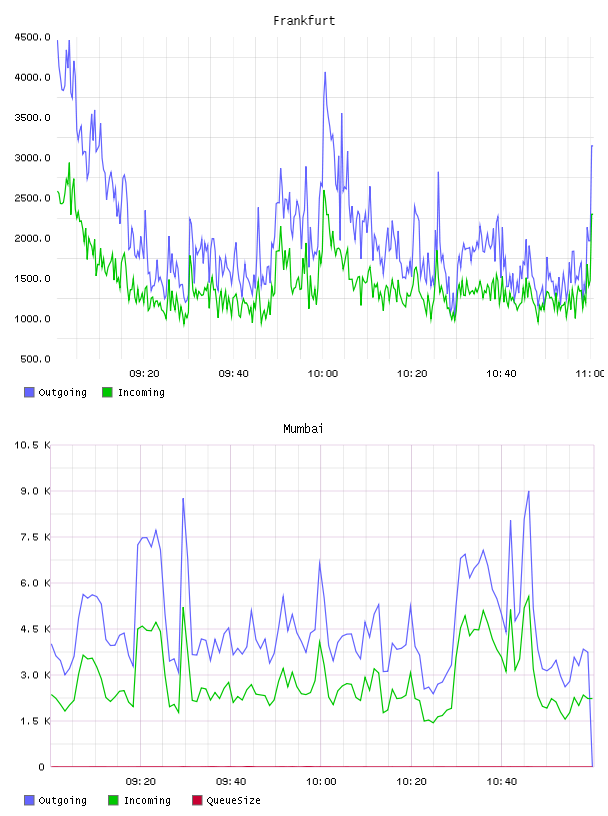Image resolution: width=608 pixels, height=816 pixels.
Task: Click the 1500.0 y-axis label in Frankfurt chart
Action: point(32,279)
